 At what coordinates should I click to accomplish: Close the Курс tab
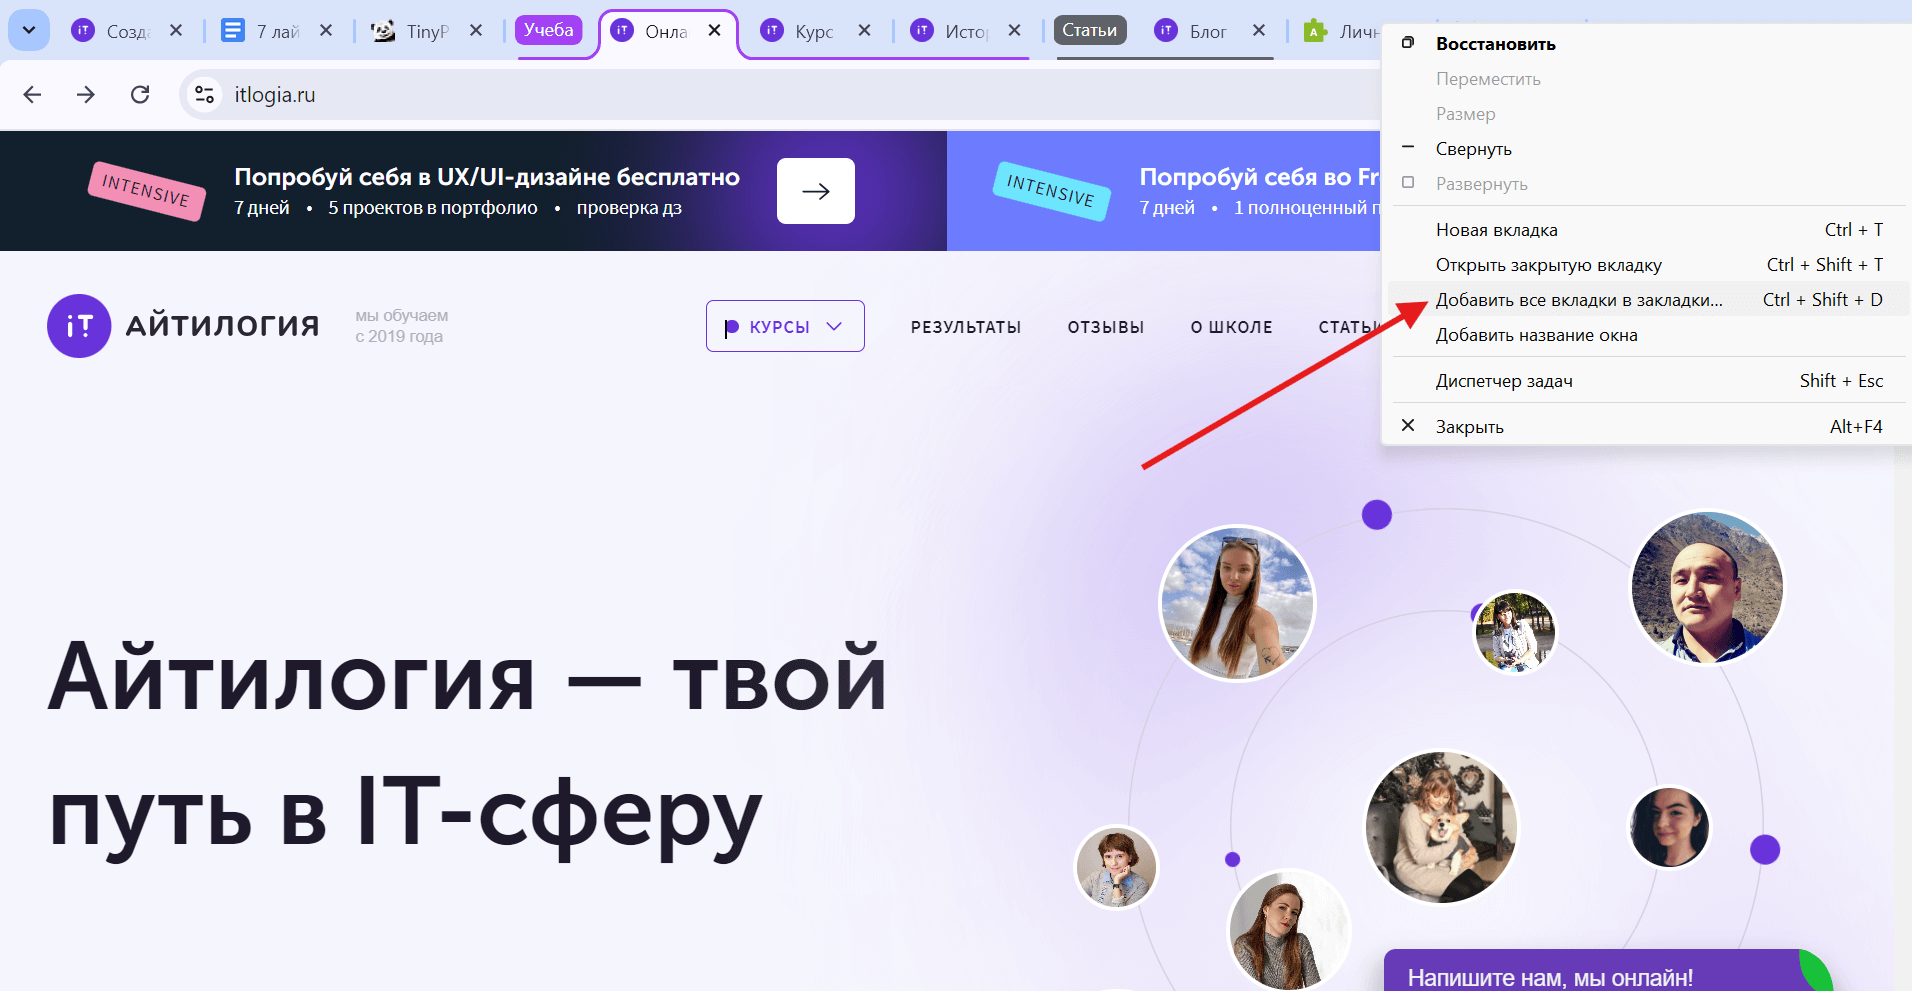[864, 31]
